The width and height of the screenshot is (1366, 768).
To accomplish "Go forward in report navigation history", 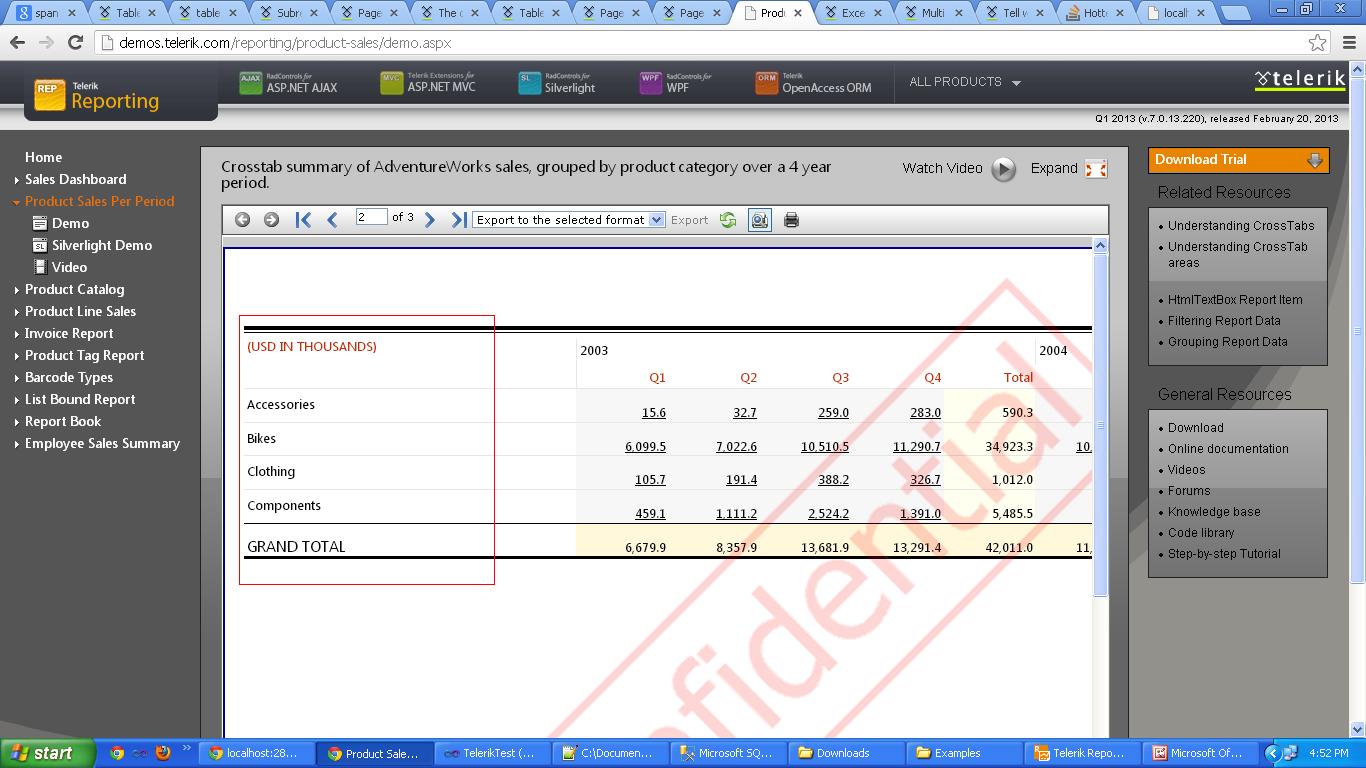I will (271, 220).
